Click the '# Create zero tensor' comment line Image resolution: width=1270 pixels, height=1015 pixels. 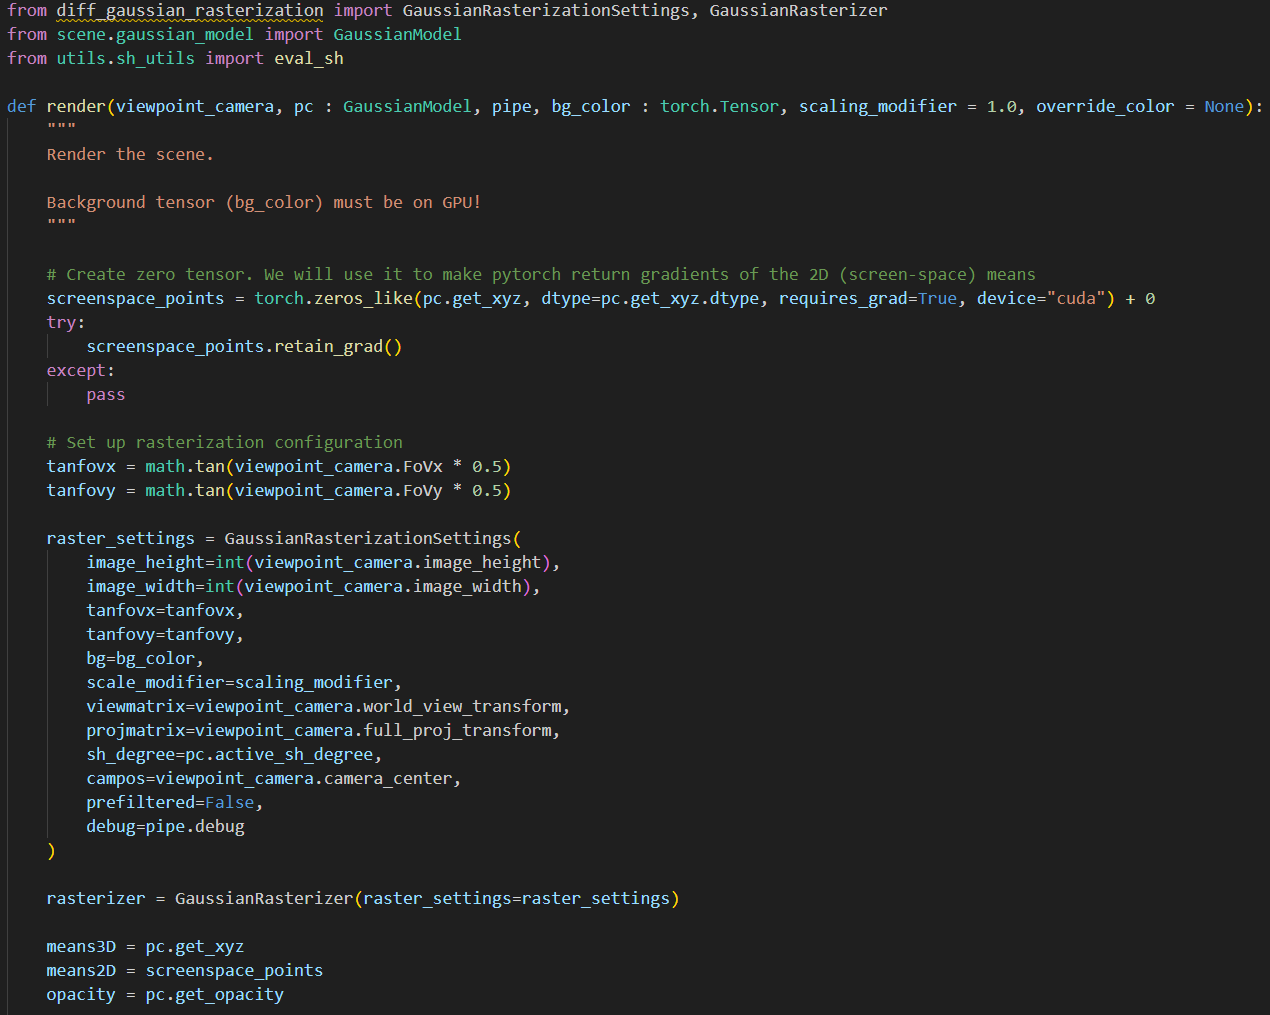coord(541,275)
